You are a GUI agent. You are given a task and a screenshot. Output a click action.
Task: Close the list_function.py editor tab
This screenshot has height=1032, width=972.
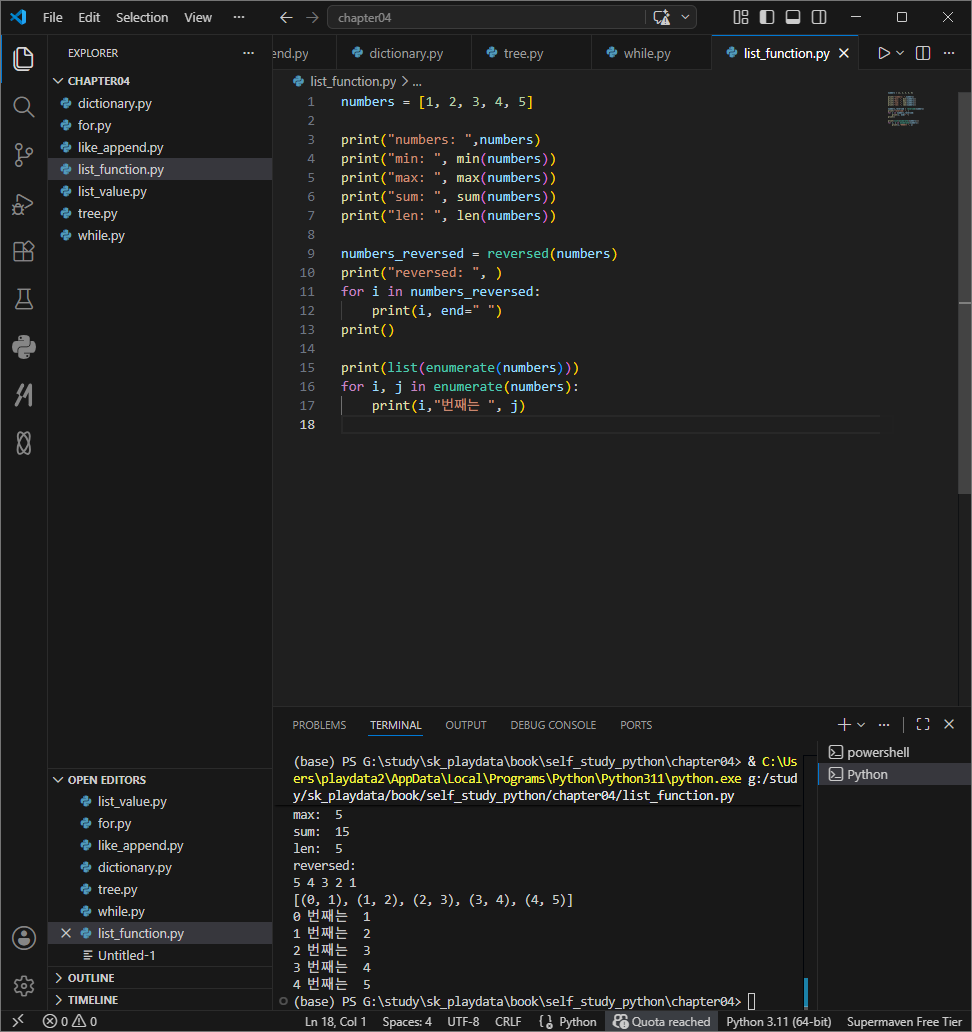click(x=844, y=53)
